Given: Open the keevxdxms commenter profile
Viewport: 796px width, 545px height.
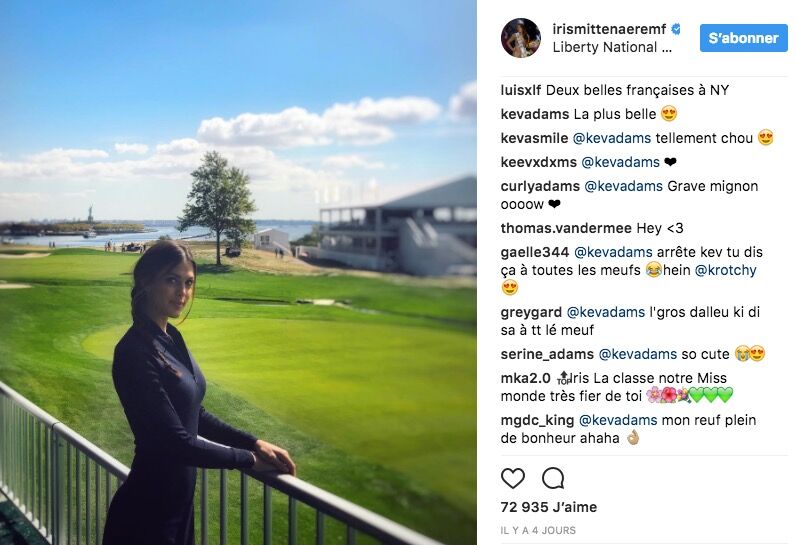Looking at the screenshot, I should (539, 162).
